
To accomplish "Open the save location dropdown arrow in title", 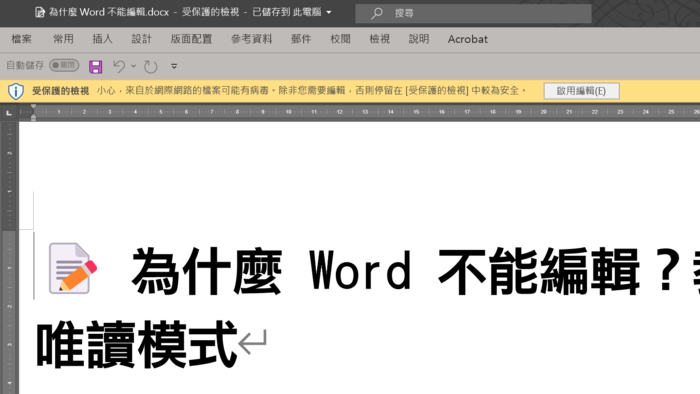I will [329, 12].
